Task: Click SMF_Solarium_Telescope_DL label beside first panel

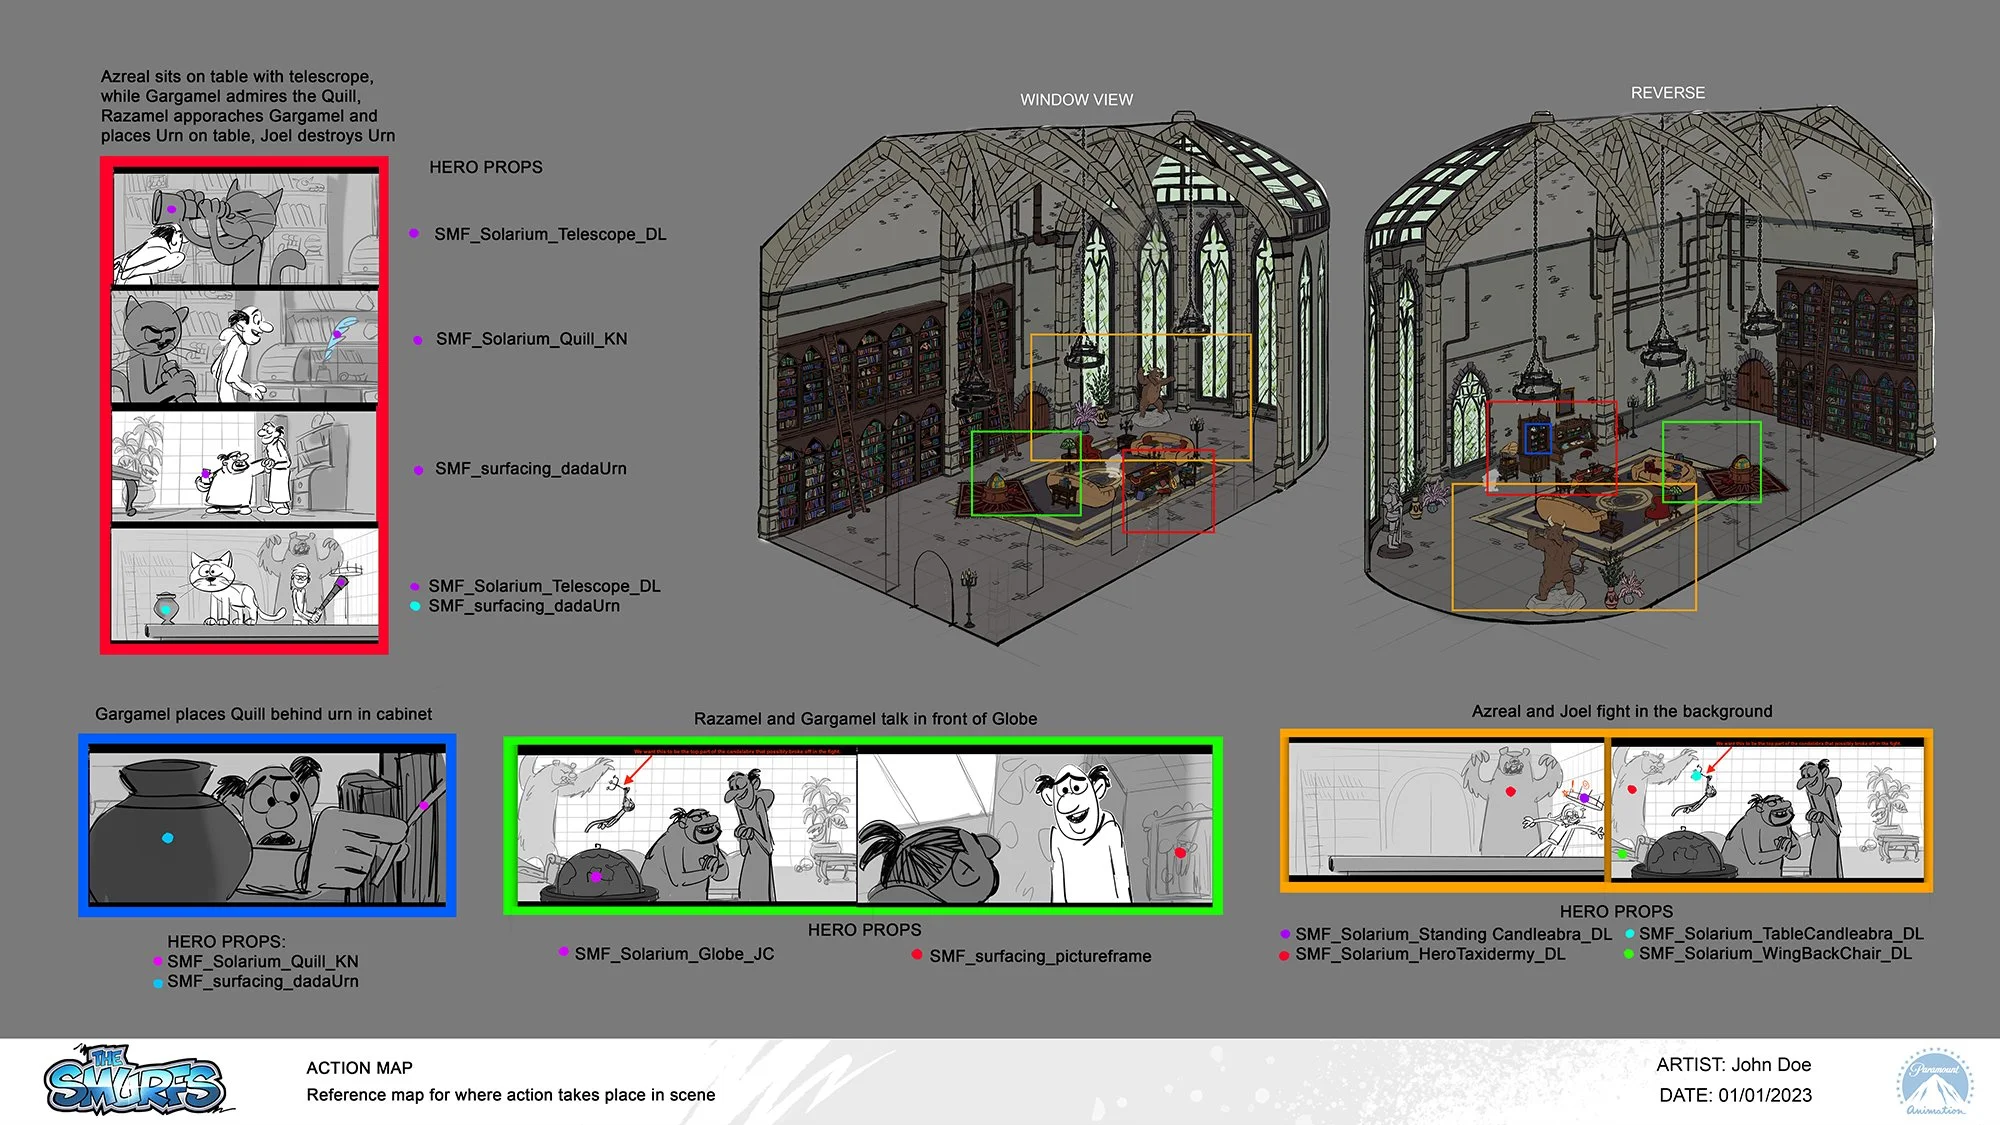Action: (550, 235)
